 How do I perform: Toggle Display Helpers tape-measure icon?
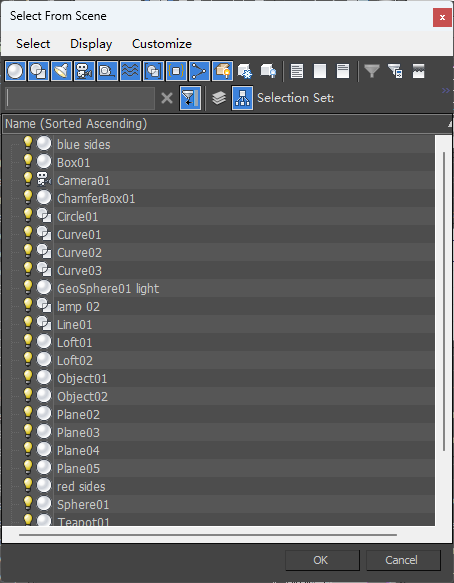click(x=107, y=71)
